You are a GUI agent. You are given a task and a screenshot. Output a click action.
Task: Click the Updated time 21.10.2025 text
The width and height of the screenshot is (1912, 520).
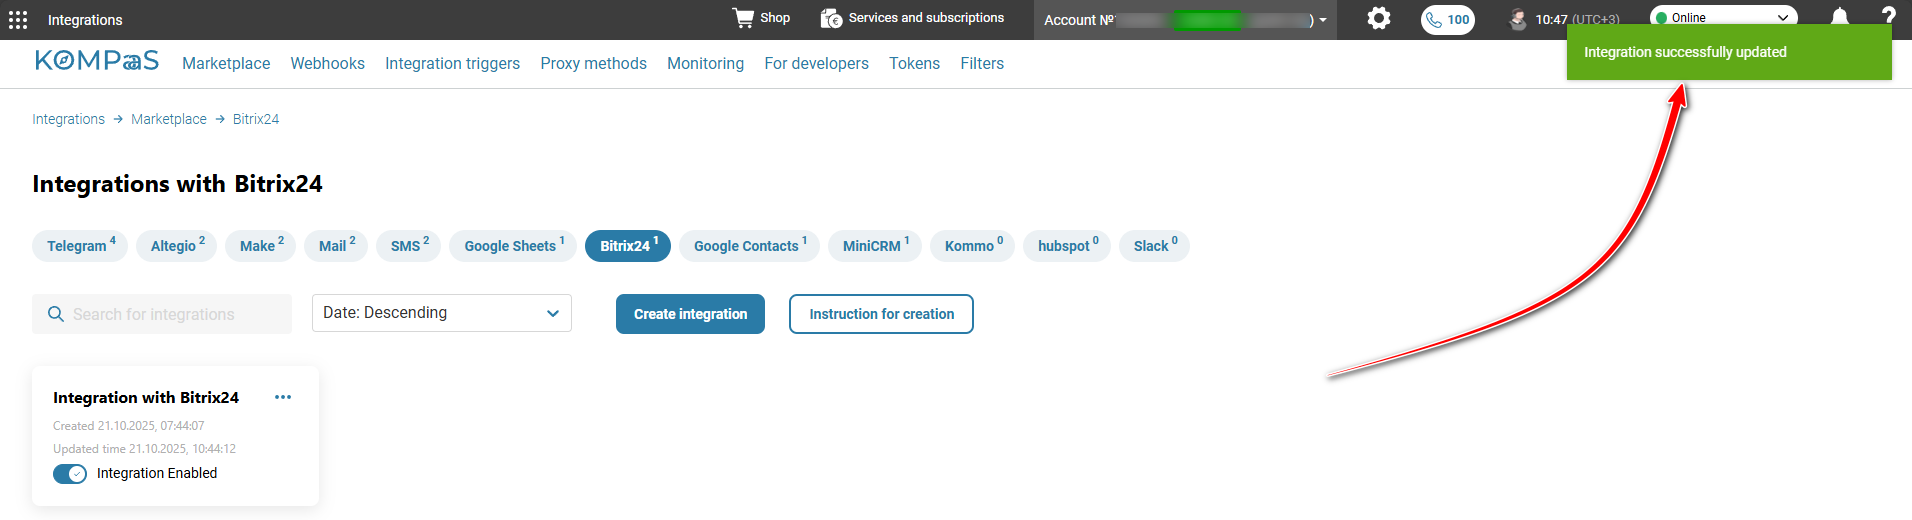145,449
